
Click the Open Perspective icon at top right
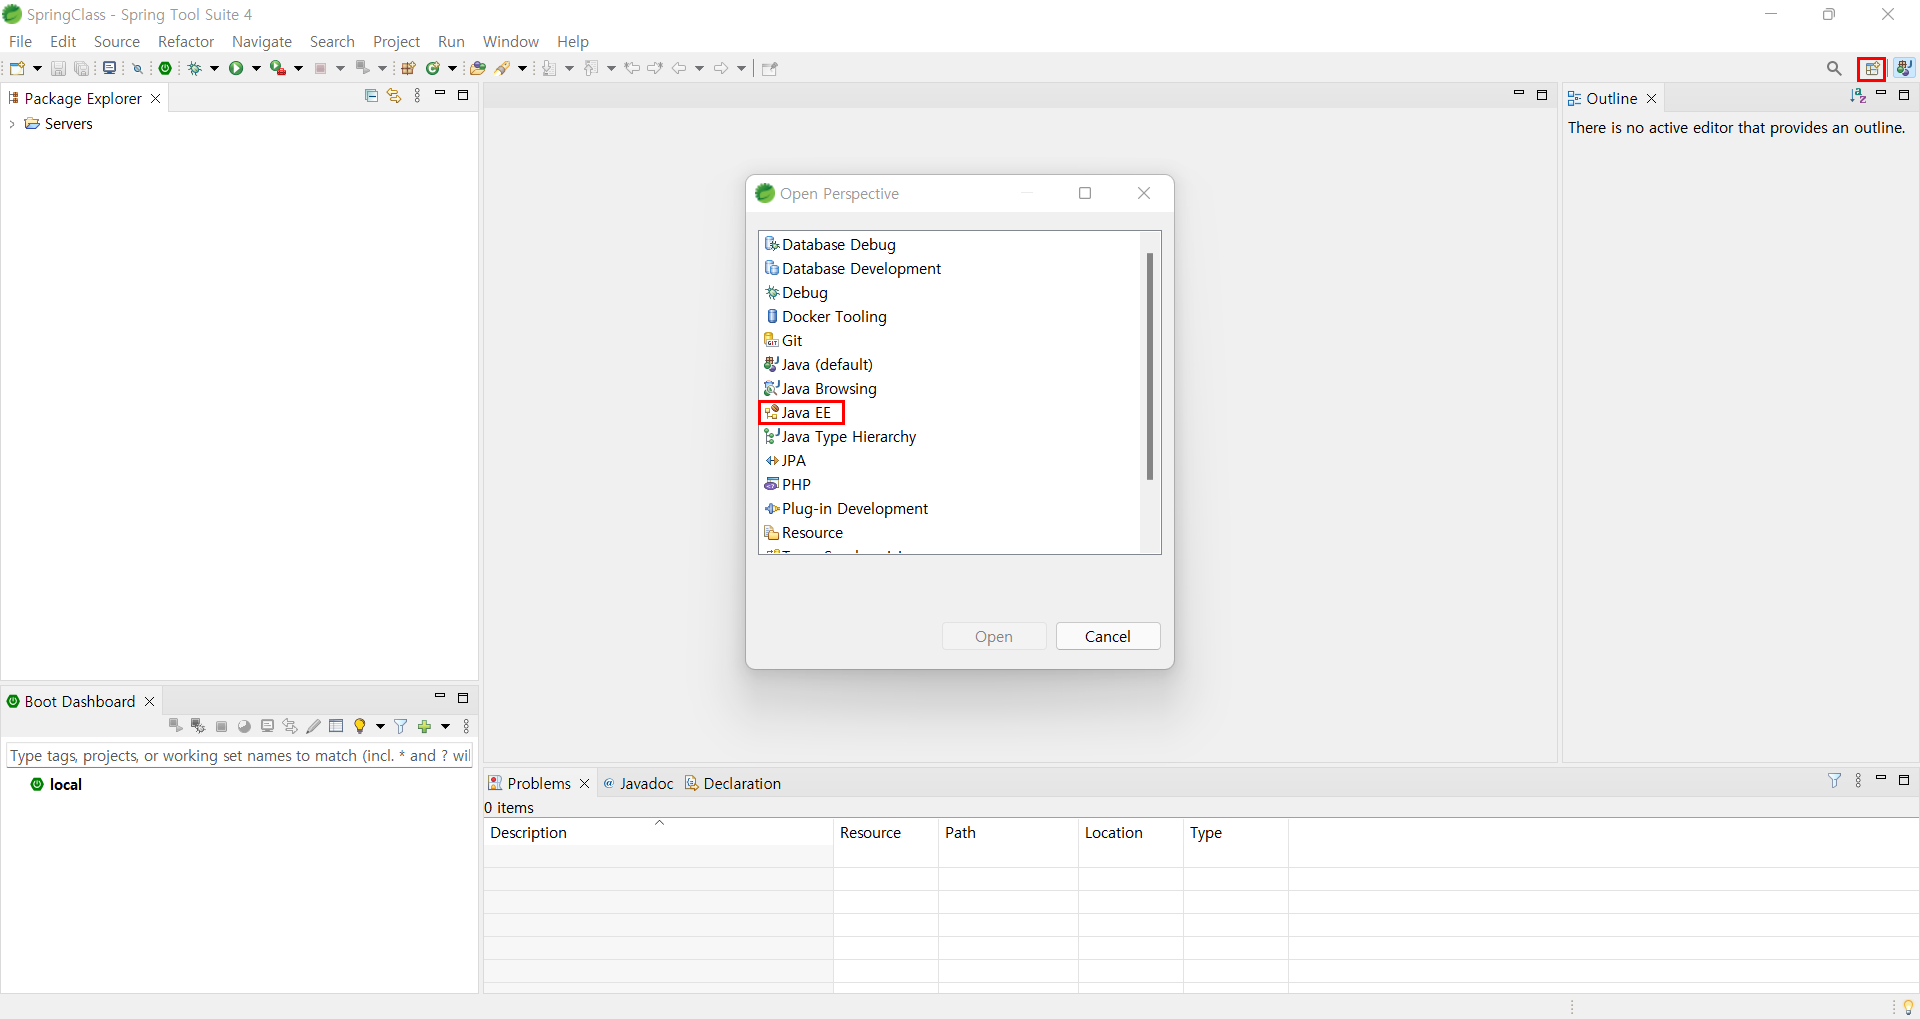click(x=1872, y=68)
